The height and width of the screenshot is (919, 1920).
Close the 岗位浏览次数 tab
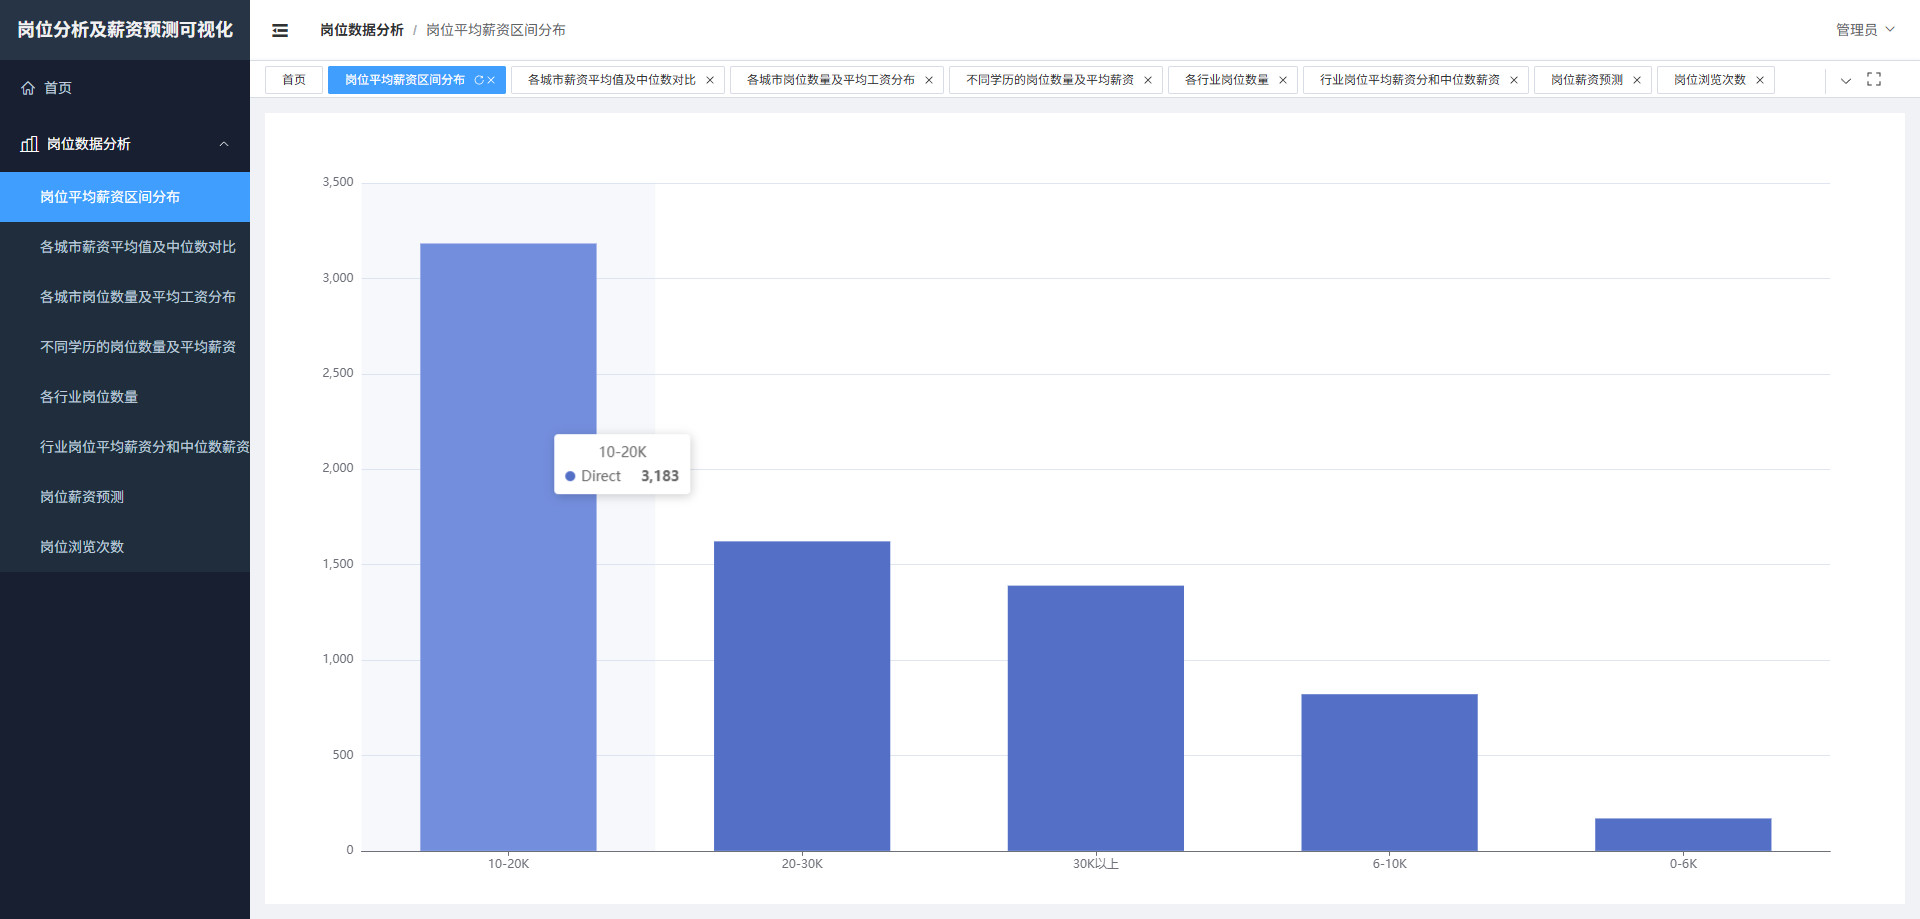[x=1760, y=80]
